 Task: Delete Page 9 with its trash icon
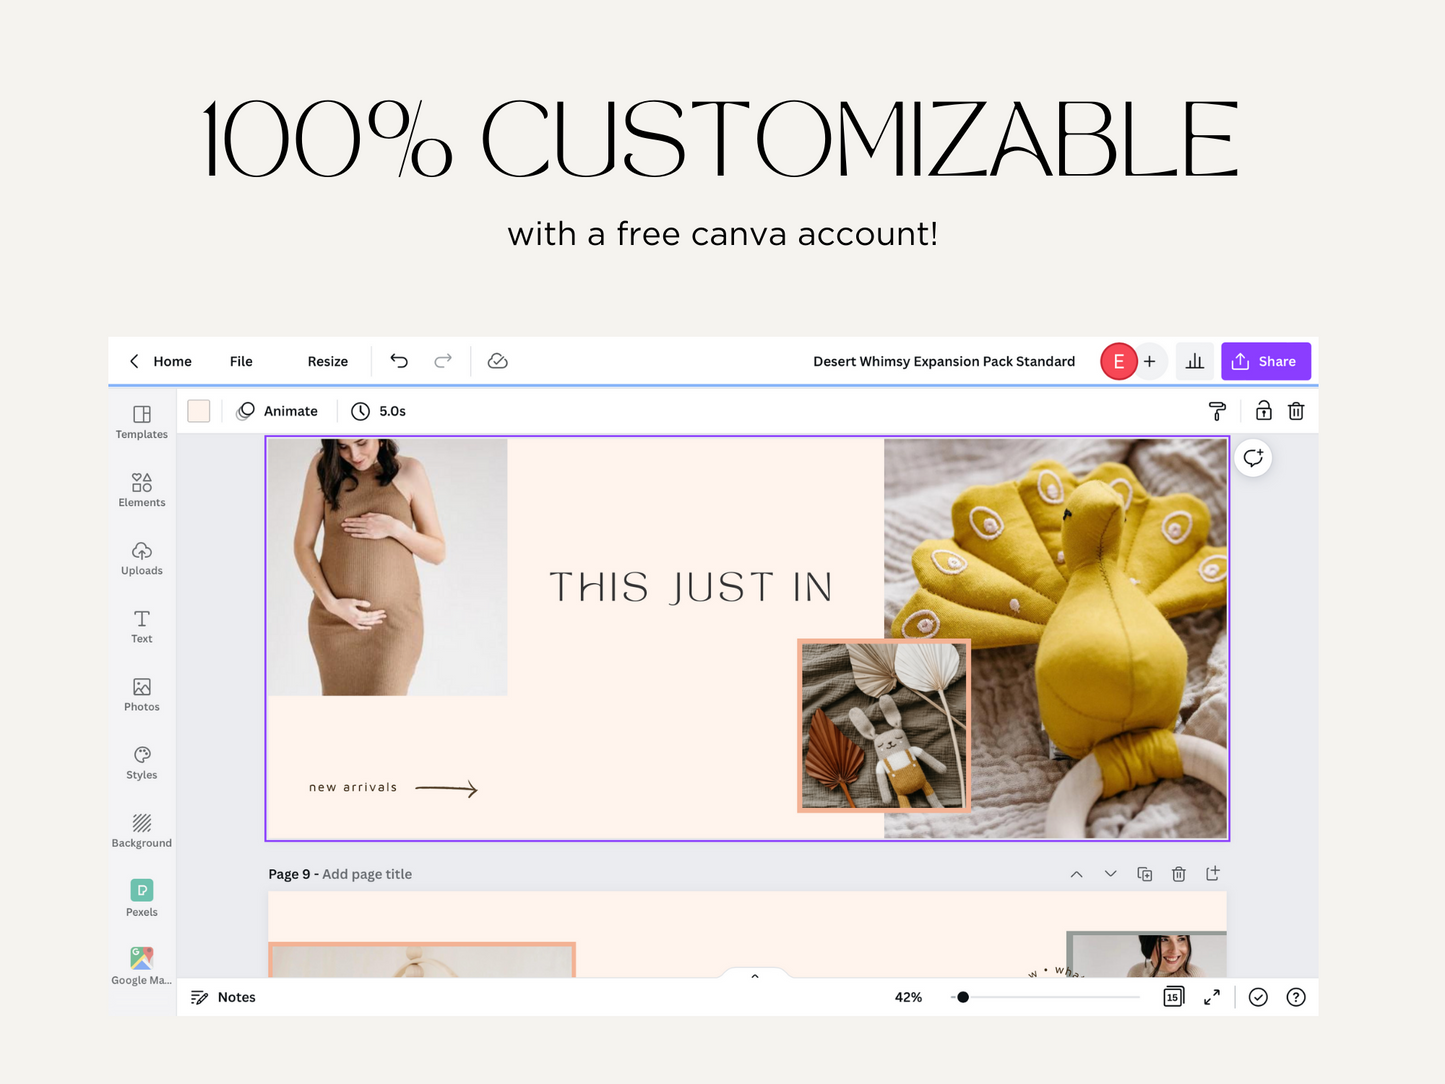point(1179,874)
